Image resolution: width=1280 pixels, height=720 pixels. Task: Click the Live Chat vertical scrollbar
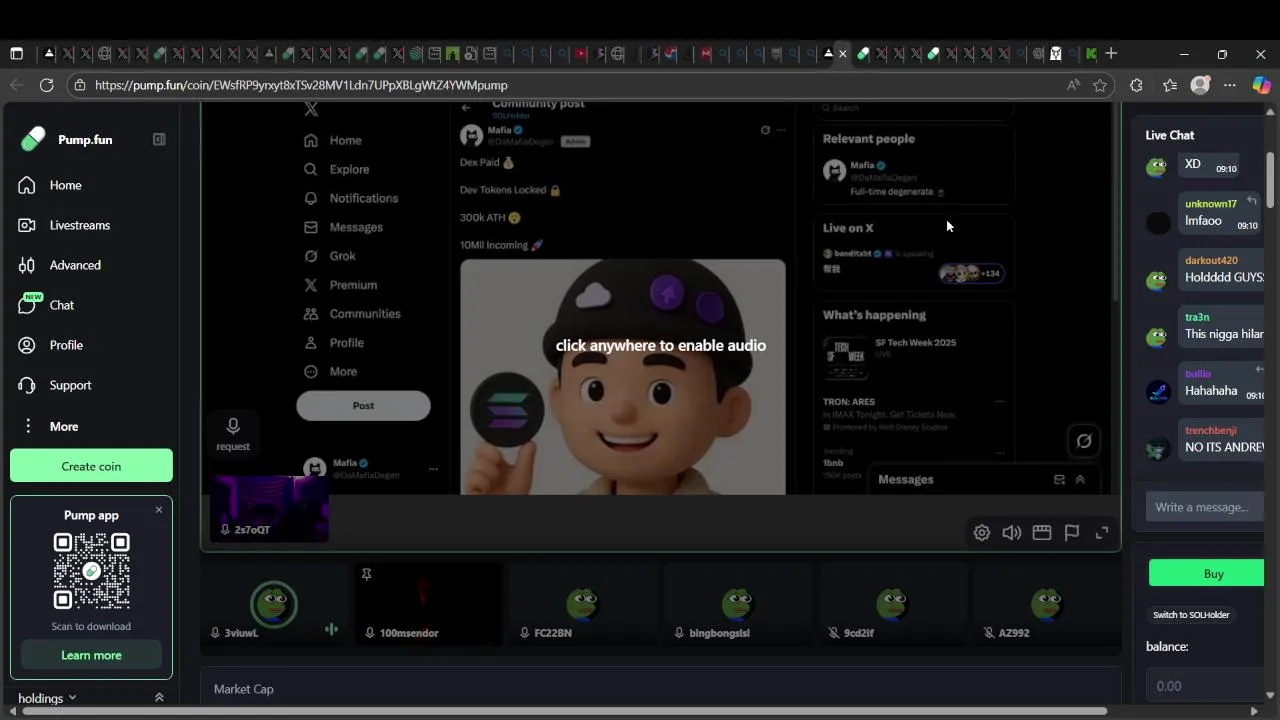(x=1270, y=180)
